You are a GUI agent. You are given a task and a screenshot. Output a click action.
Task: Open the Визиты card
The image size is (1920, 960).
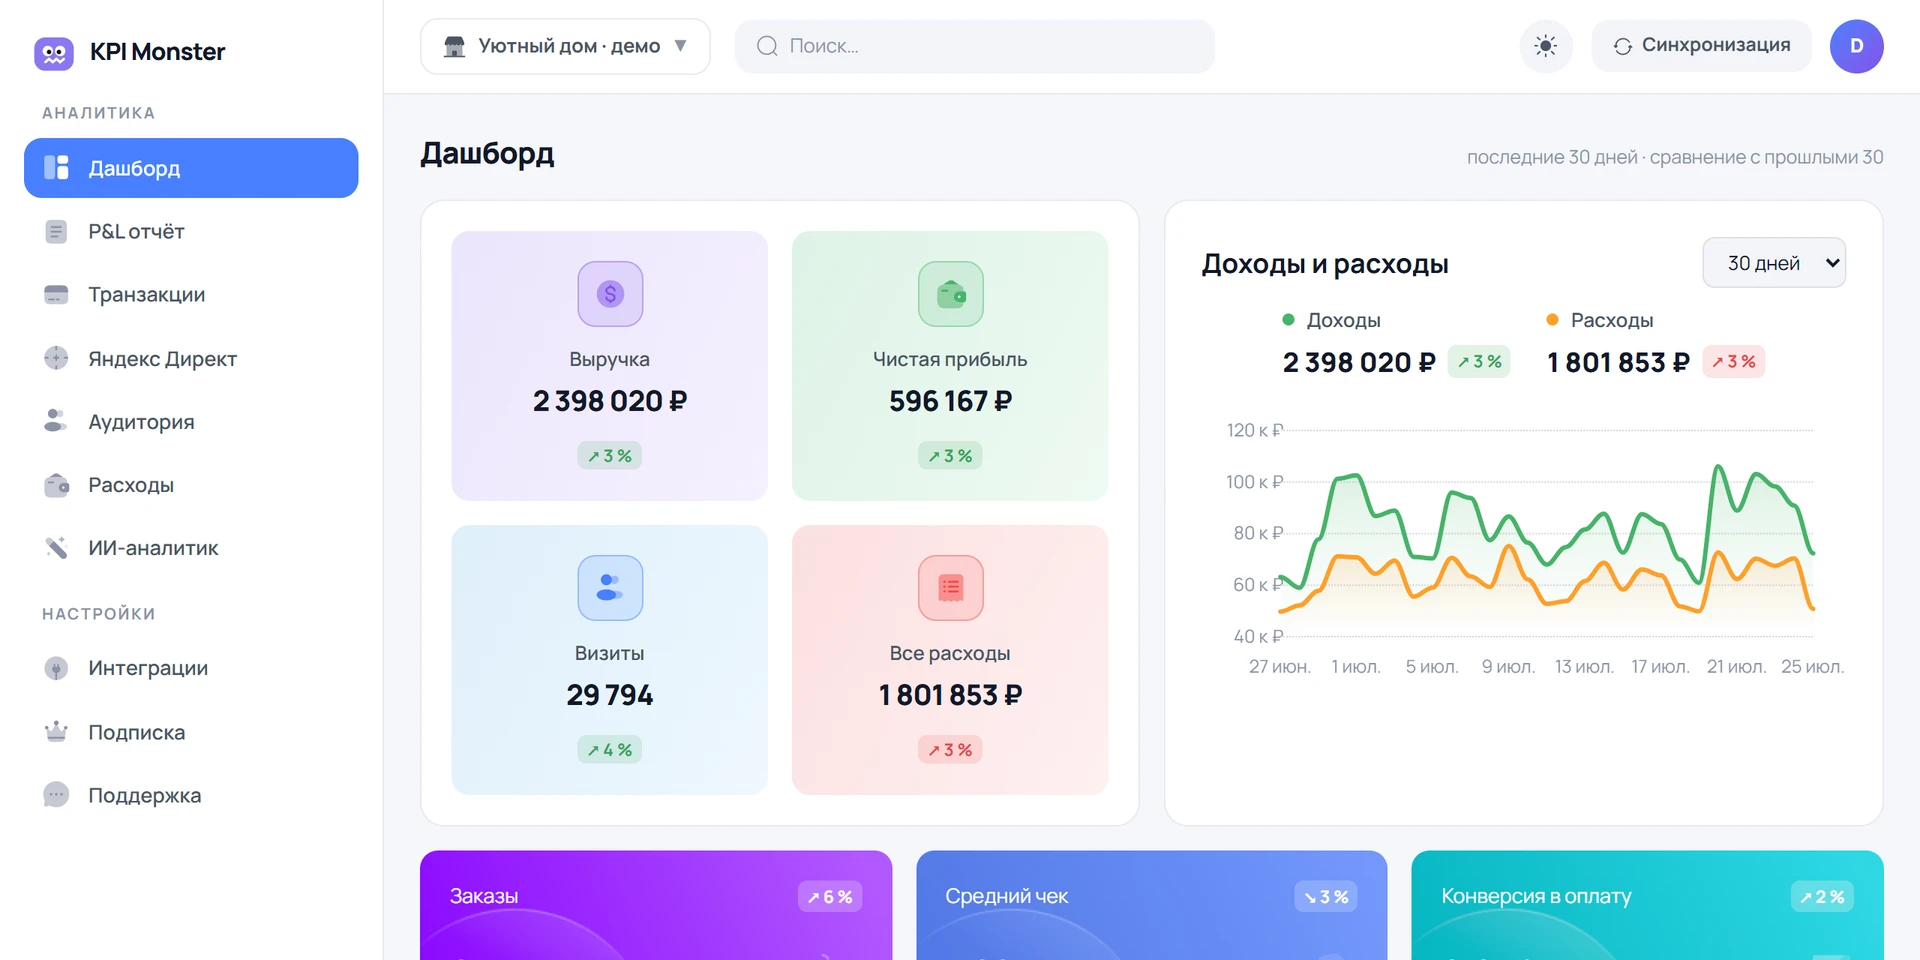pyautogui.click(x=610, y=660)
